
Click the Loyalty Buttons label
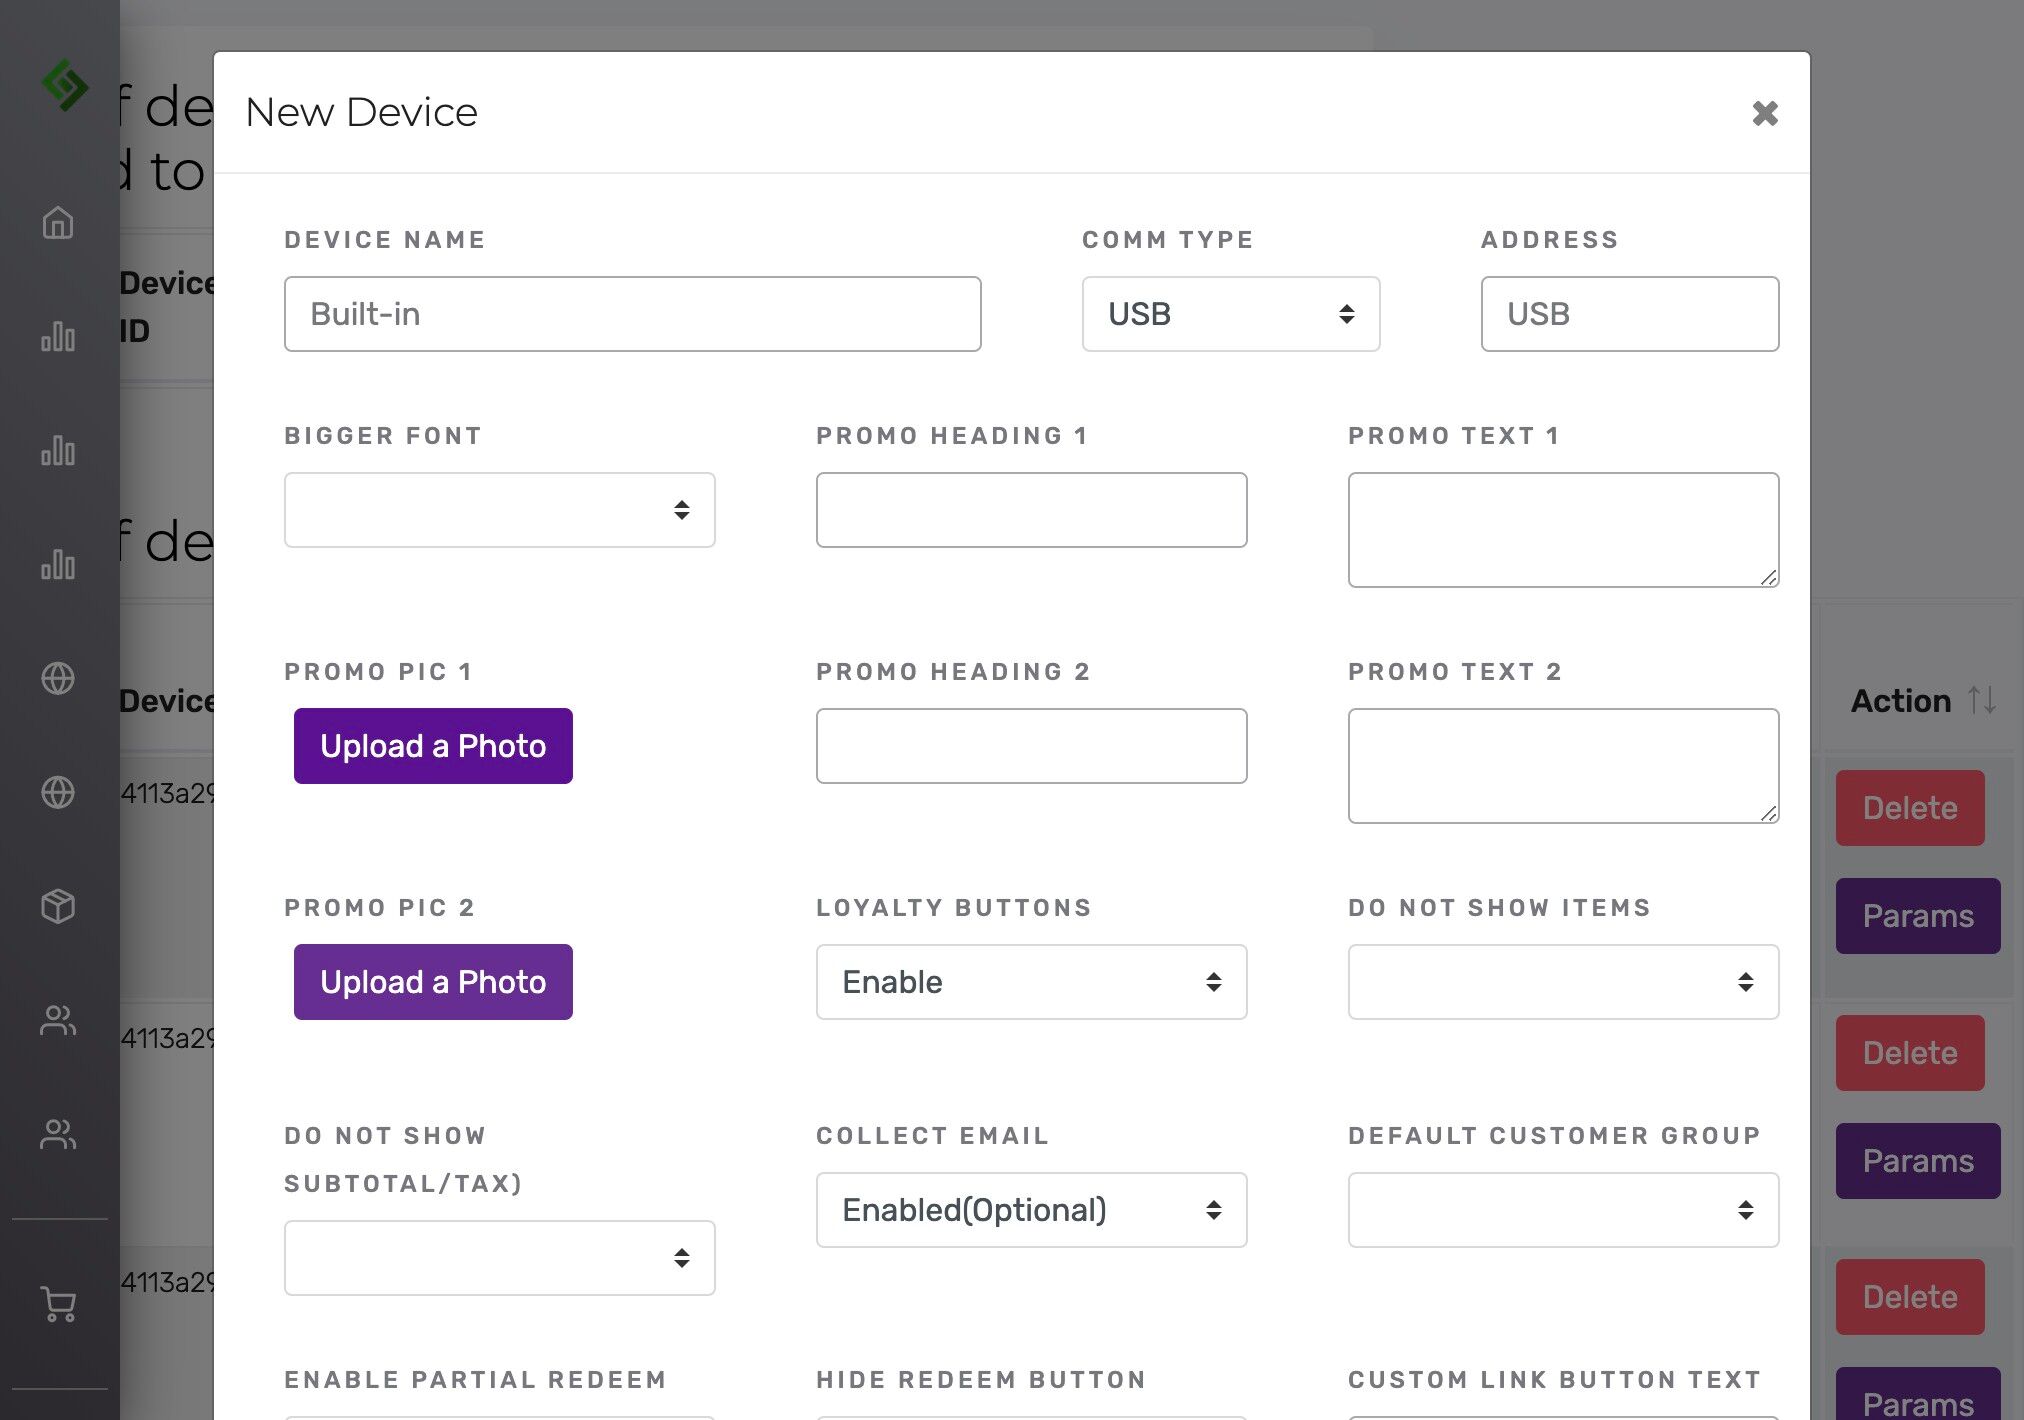(954, 908)
